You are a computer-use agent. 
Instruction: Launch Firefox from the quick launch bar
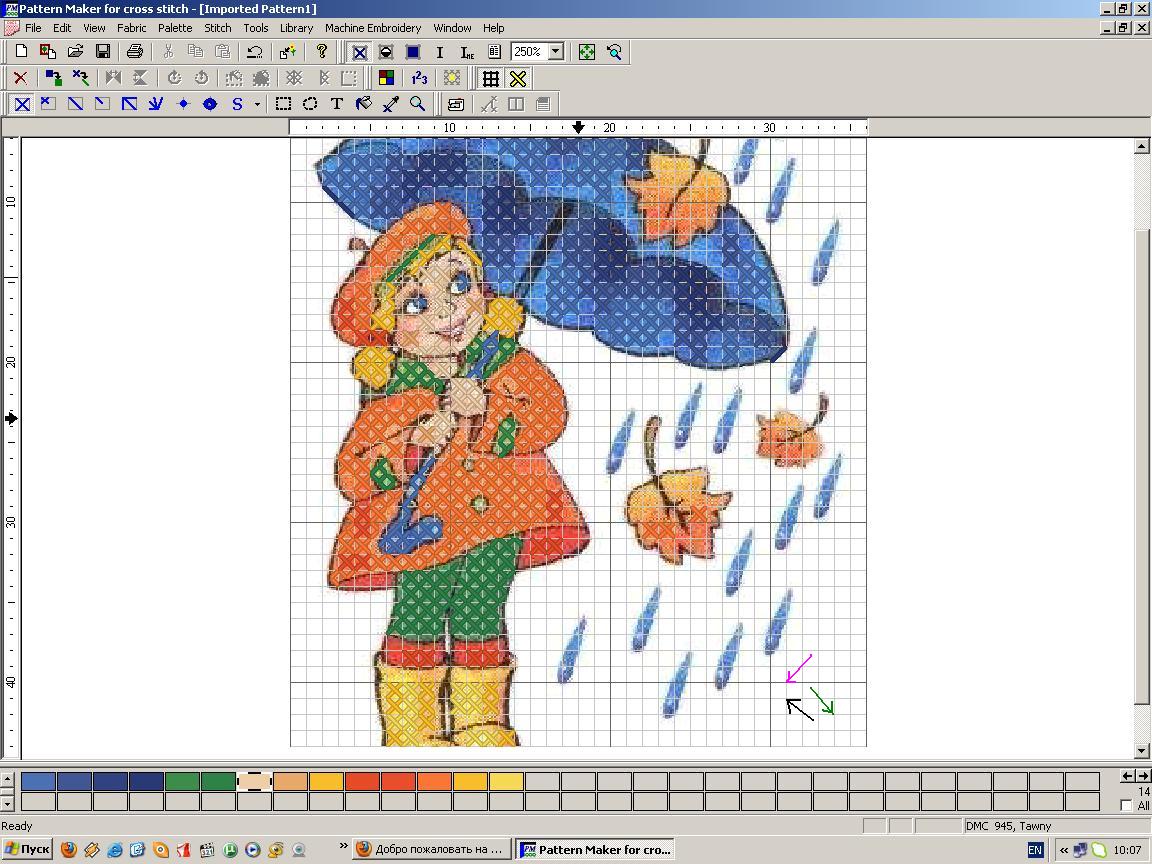click(x=68, y=850)
